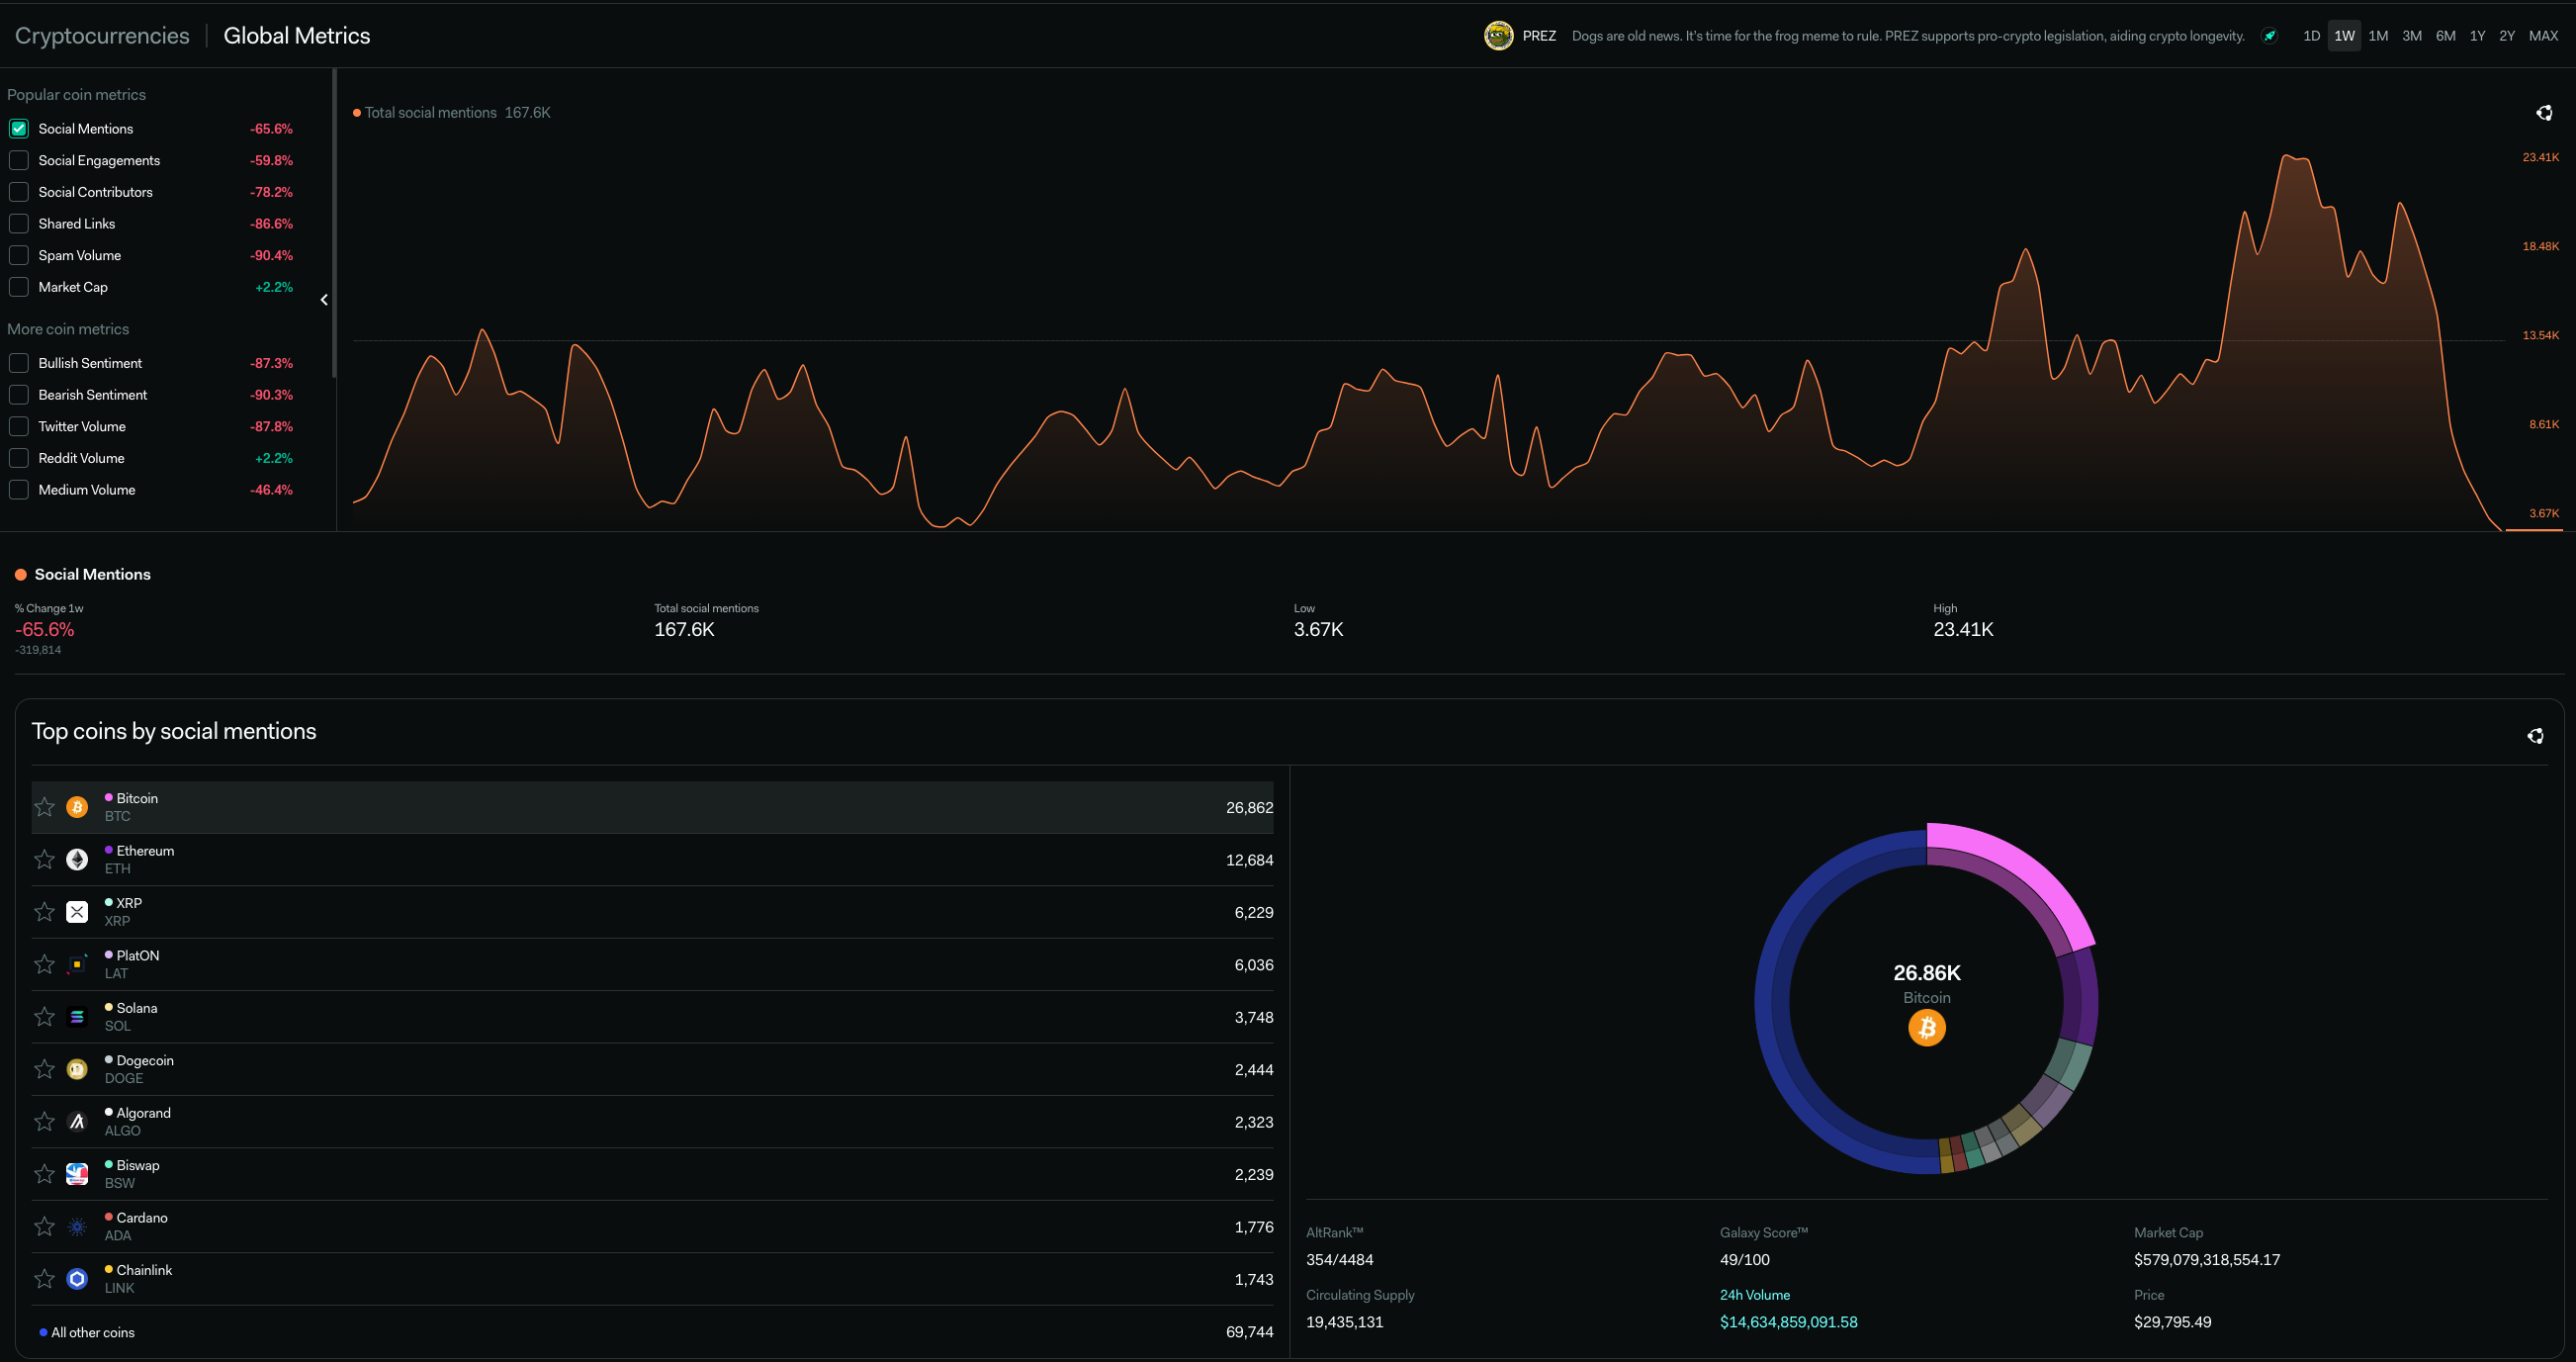Switch the timeframe to 1M
The width and height of the screenshot is (2576, 1362).
click(x=2378, y=36)
